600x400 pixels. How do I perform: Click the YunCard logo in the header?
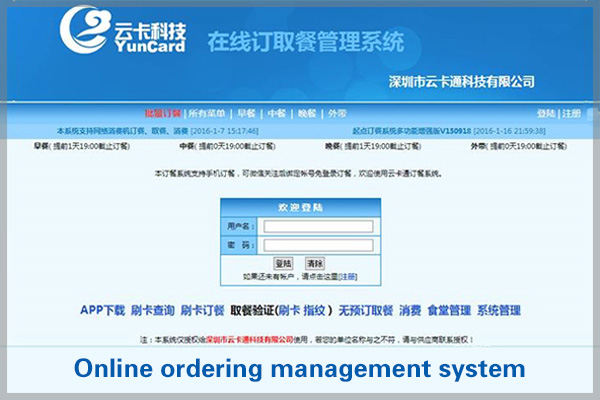point(123,30)
